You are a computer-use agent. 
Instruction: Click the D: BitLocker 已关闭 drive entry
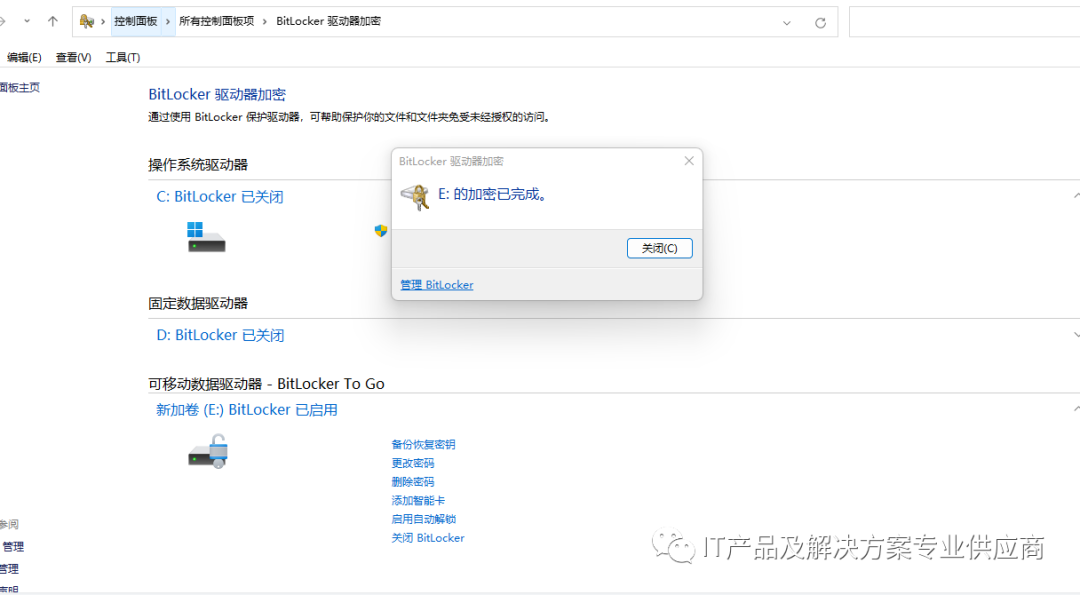[x=220, y=335]
